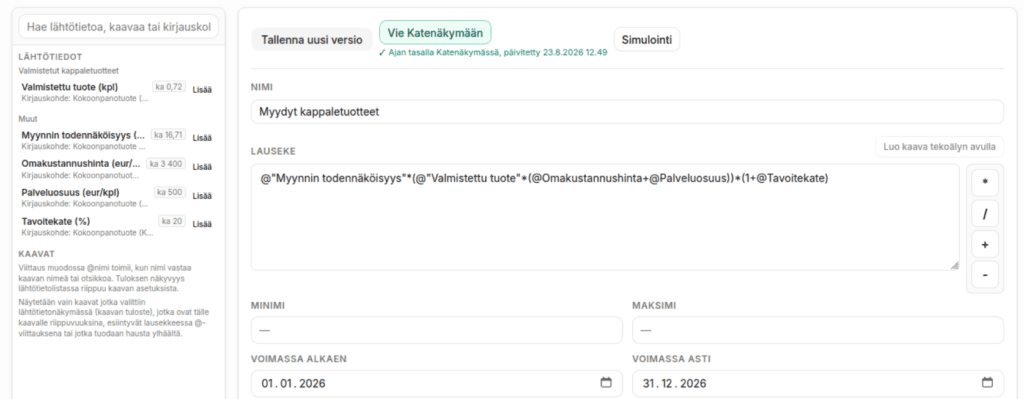This screenshot has width=1024, height=399.
Task: Click the ka 3 400 average badge
Action: (x=166, y=163)
